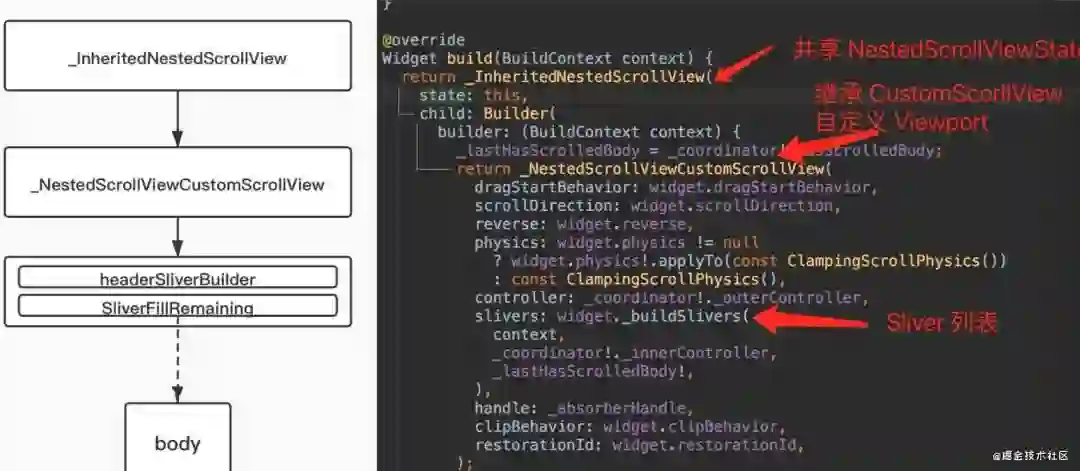Click the _InheritedNestedScrollView( code call

[x=593, y=76]
